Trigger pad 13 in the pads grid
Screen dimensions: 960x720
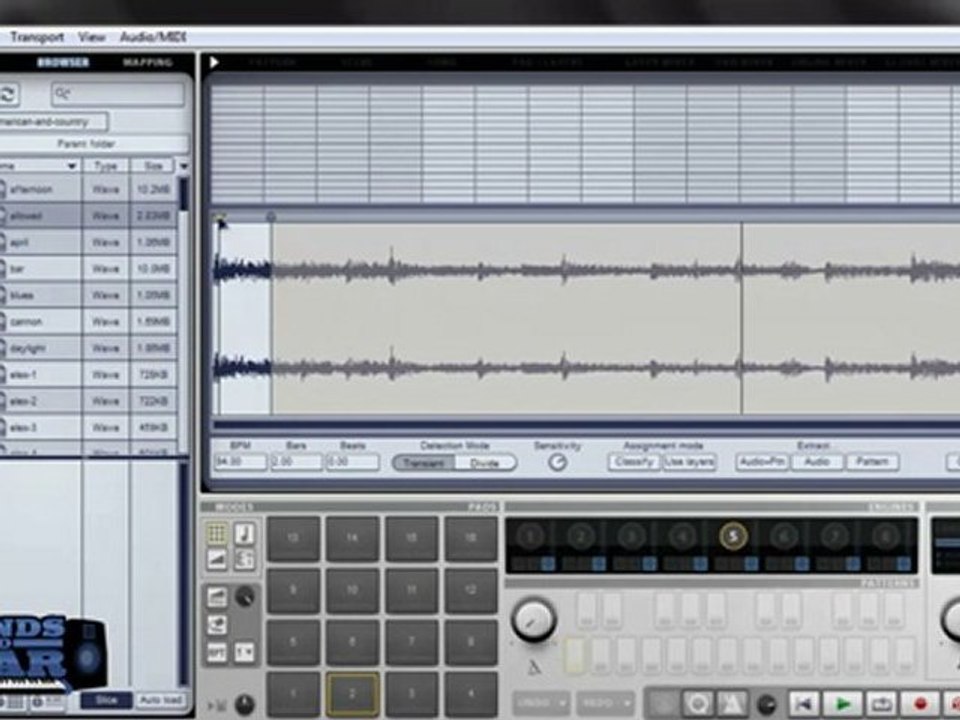point(293,538)
